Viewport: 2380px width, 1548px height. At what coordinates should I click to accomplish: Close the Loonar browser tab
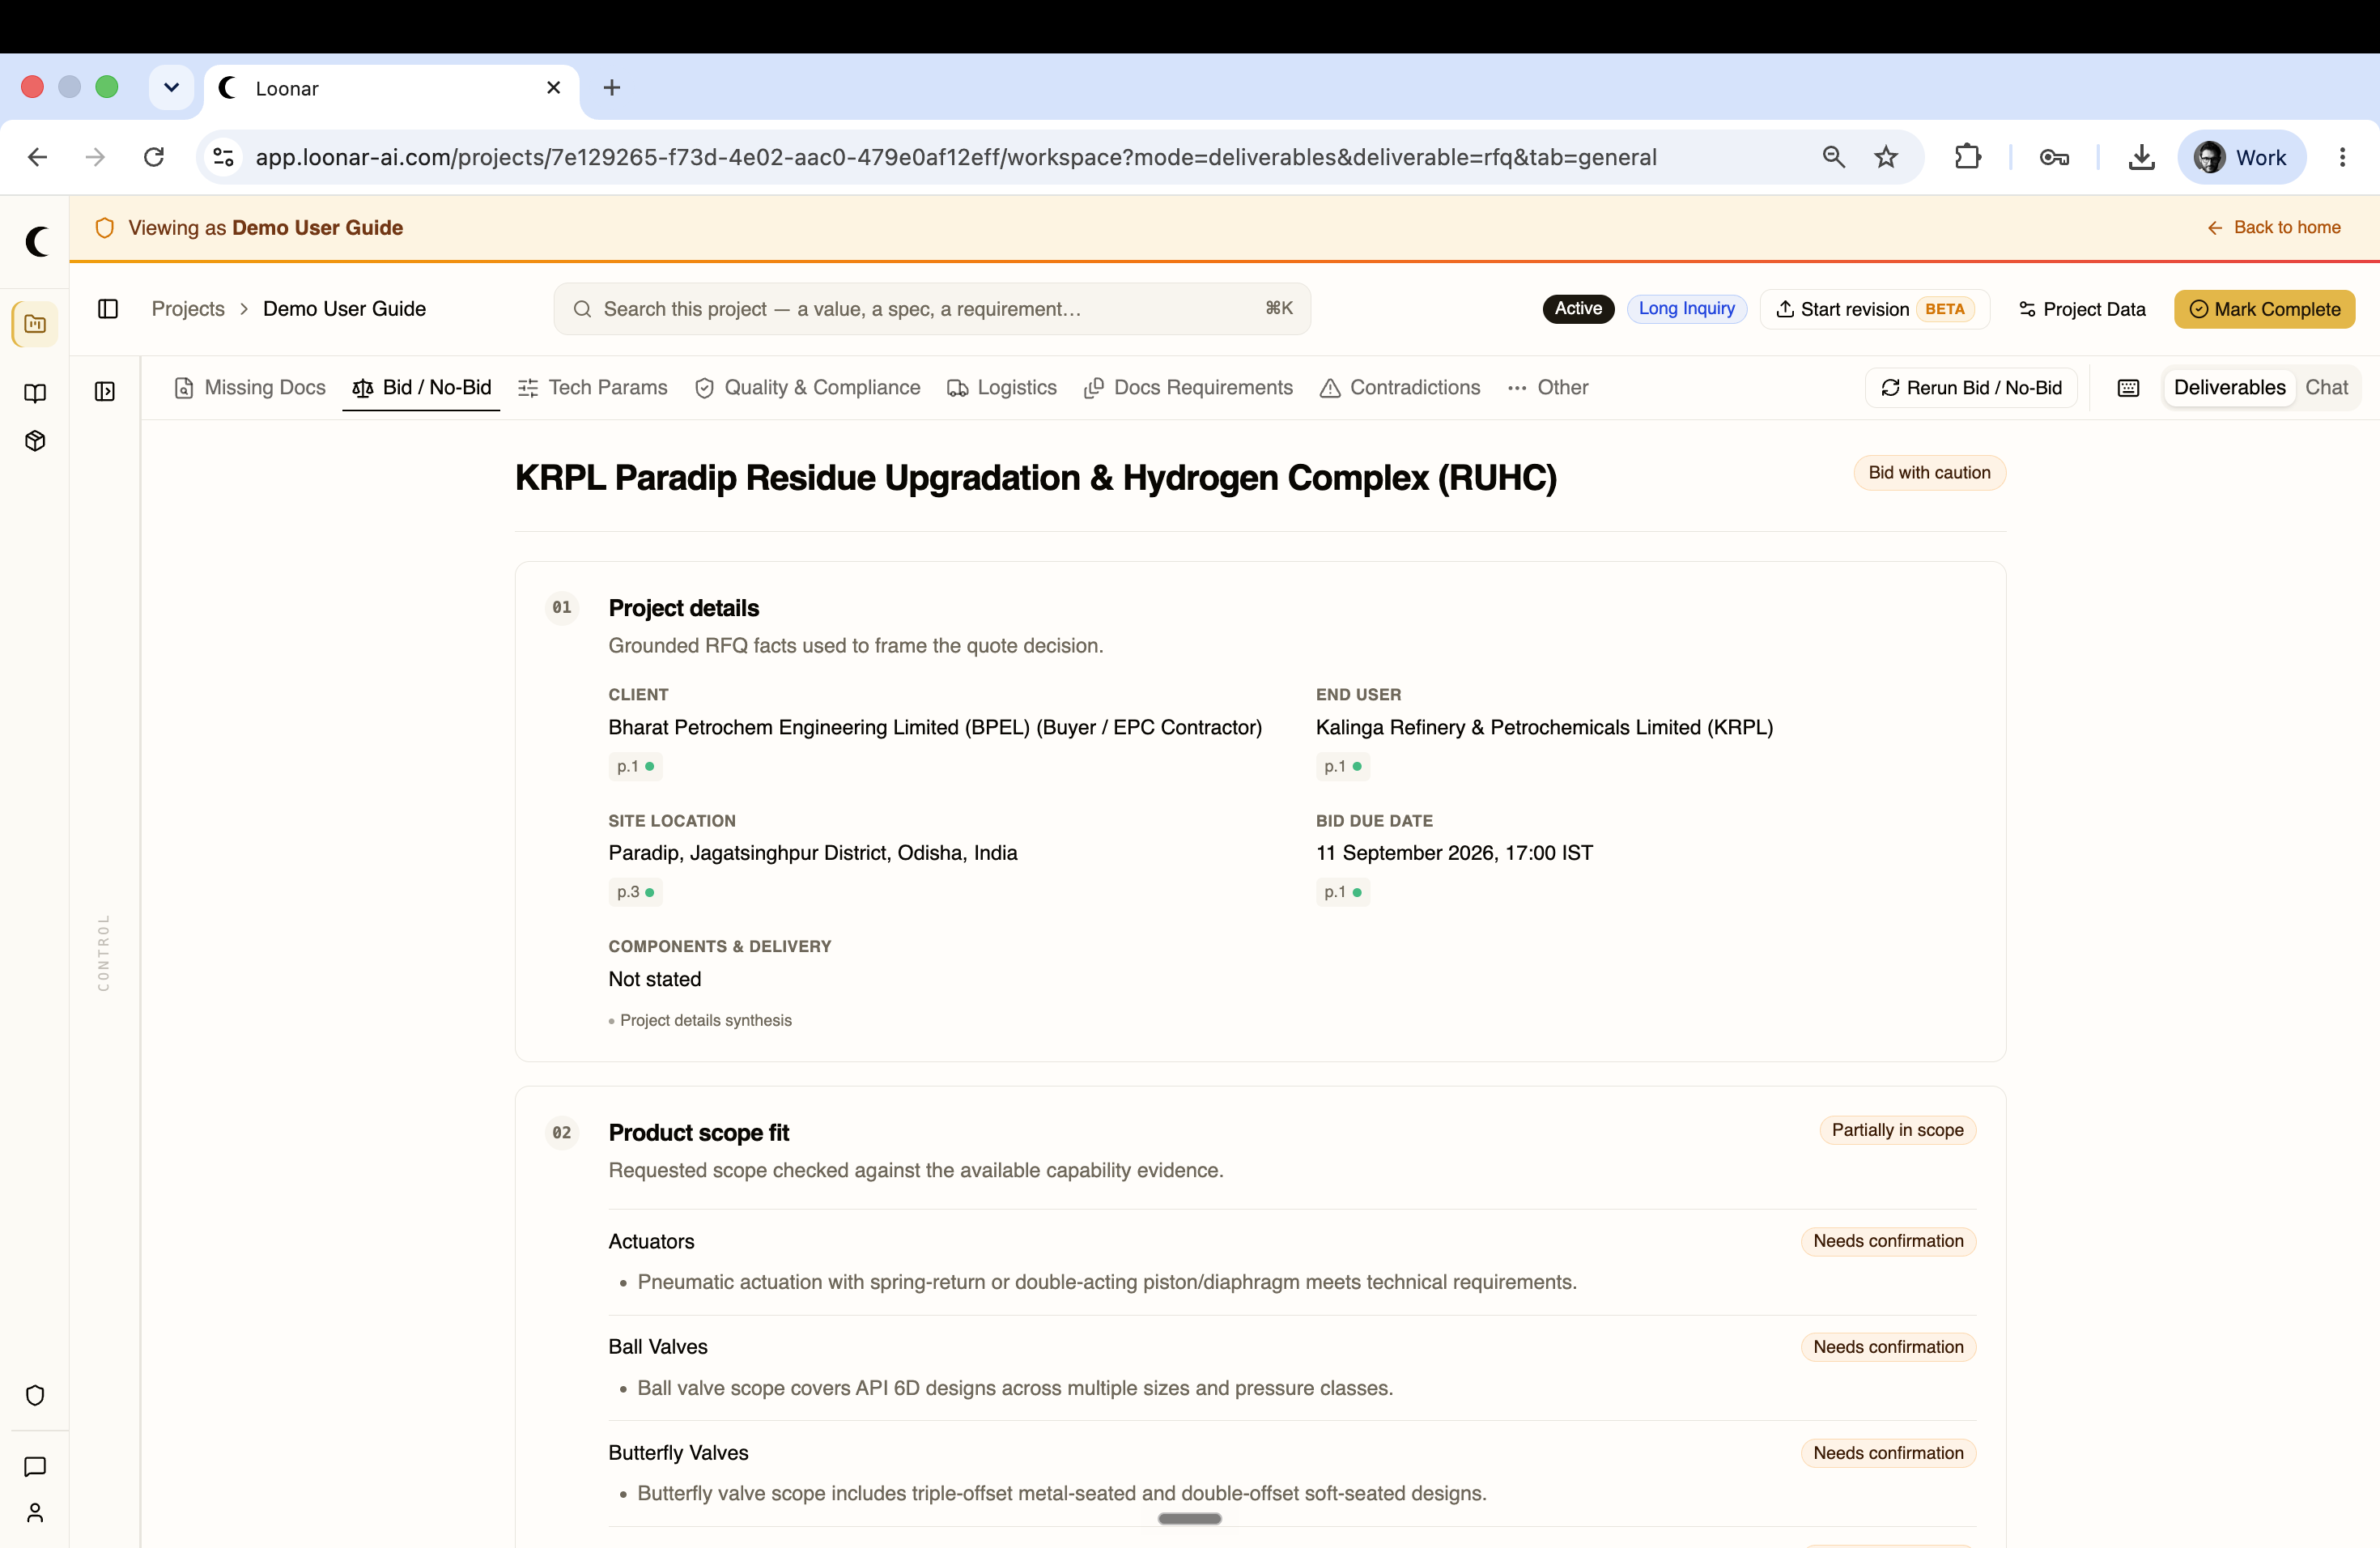point(553,88)
